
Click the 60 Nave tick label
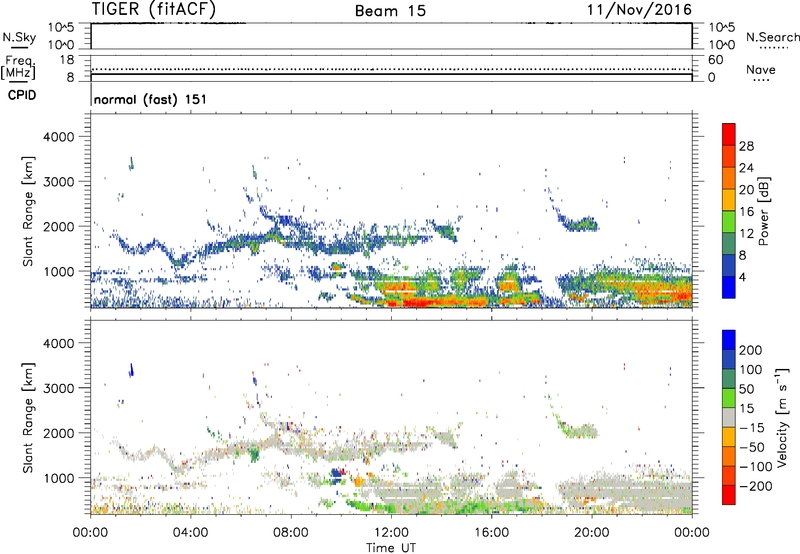[716, 60]
